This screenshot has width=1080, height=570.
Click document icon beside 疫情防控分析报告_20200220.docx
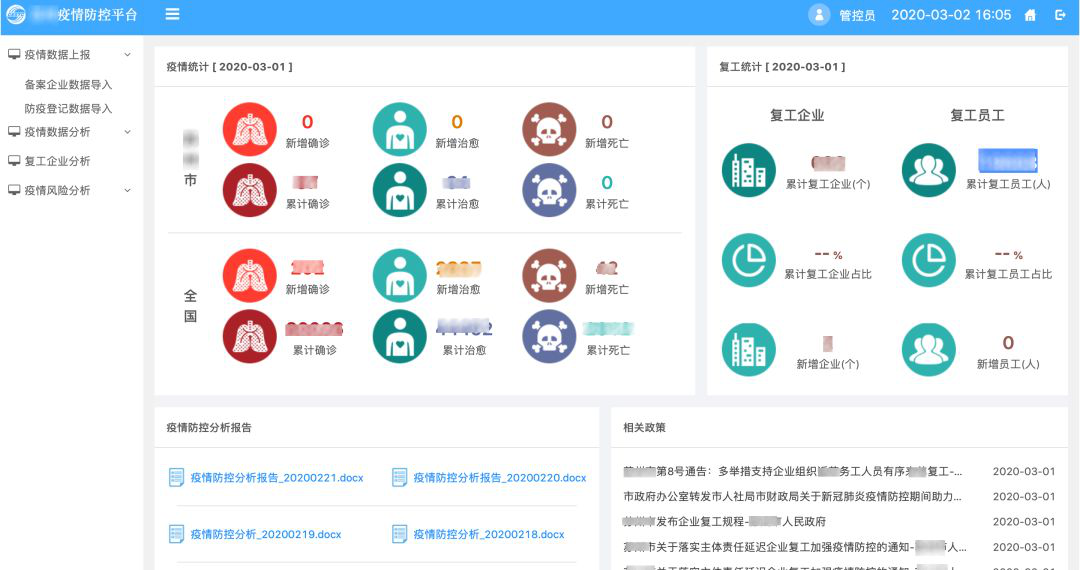[399, 477]
